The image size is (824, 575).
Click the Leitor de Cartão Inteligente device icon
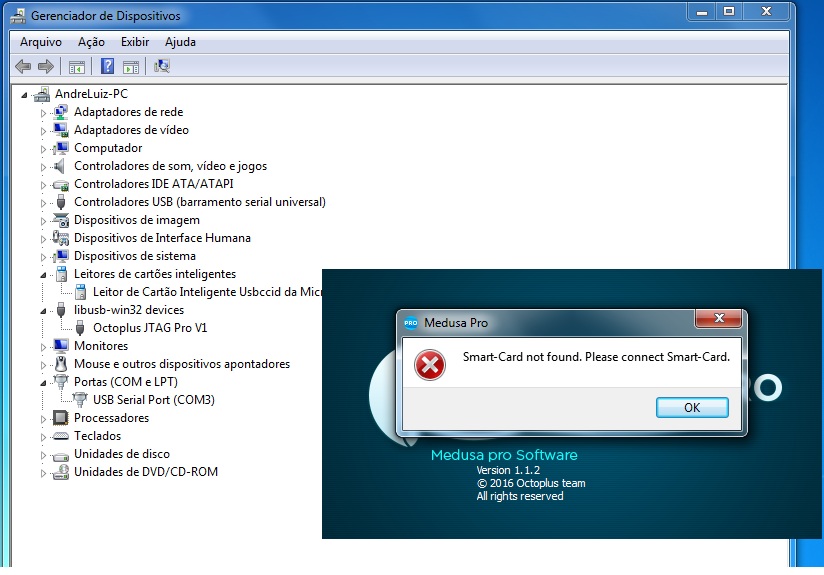81,292
